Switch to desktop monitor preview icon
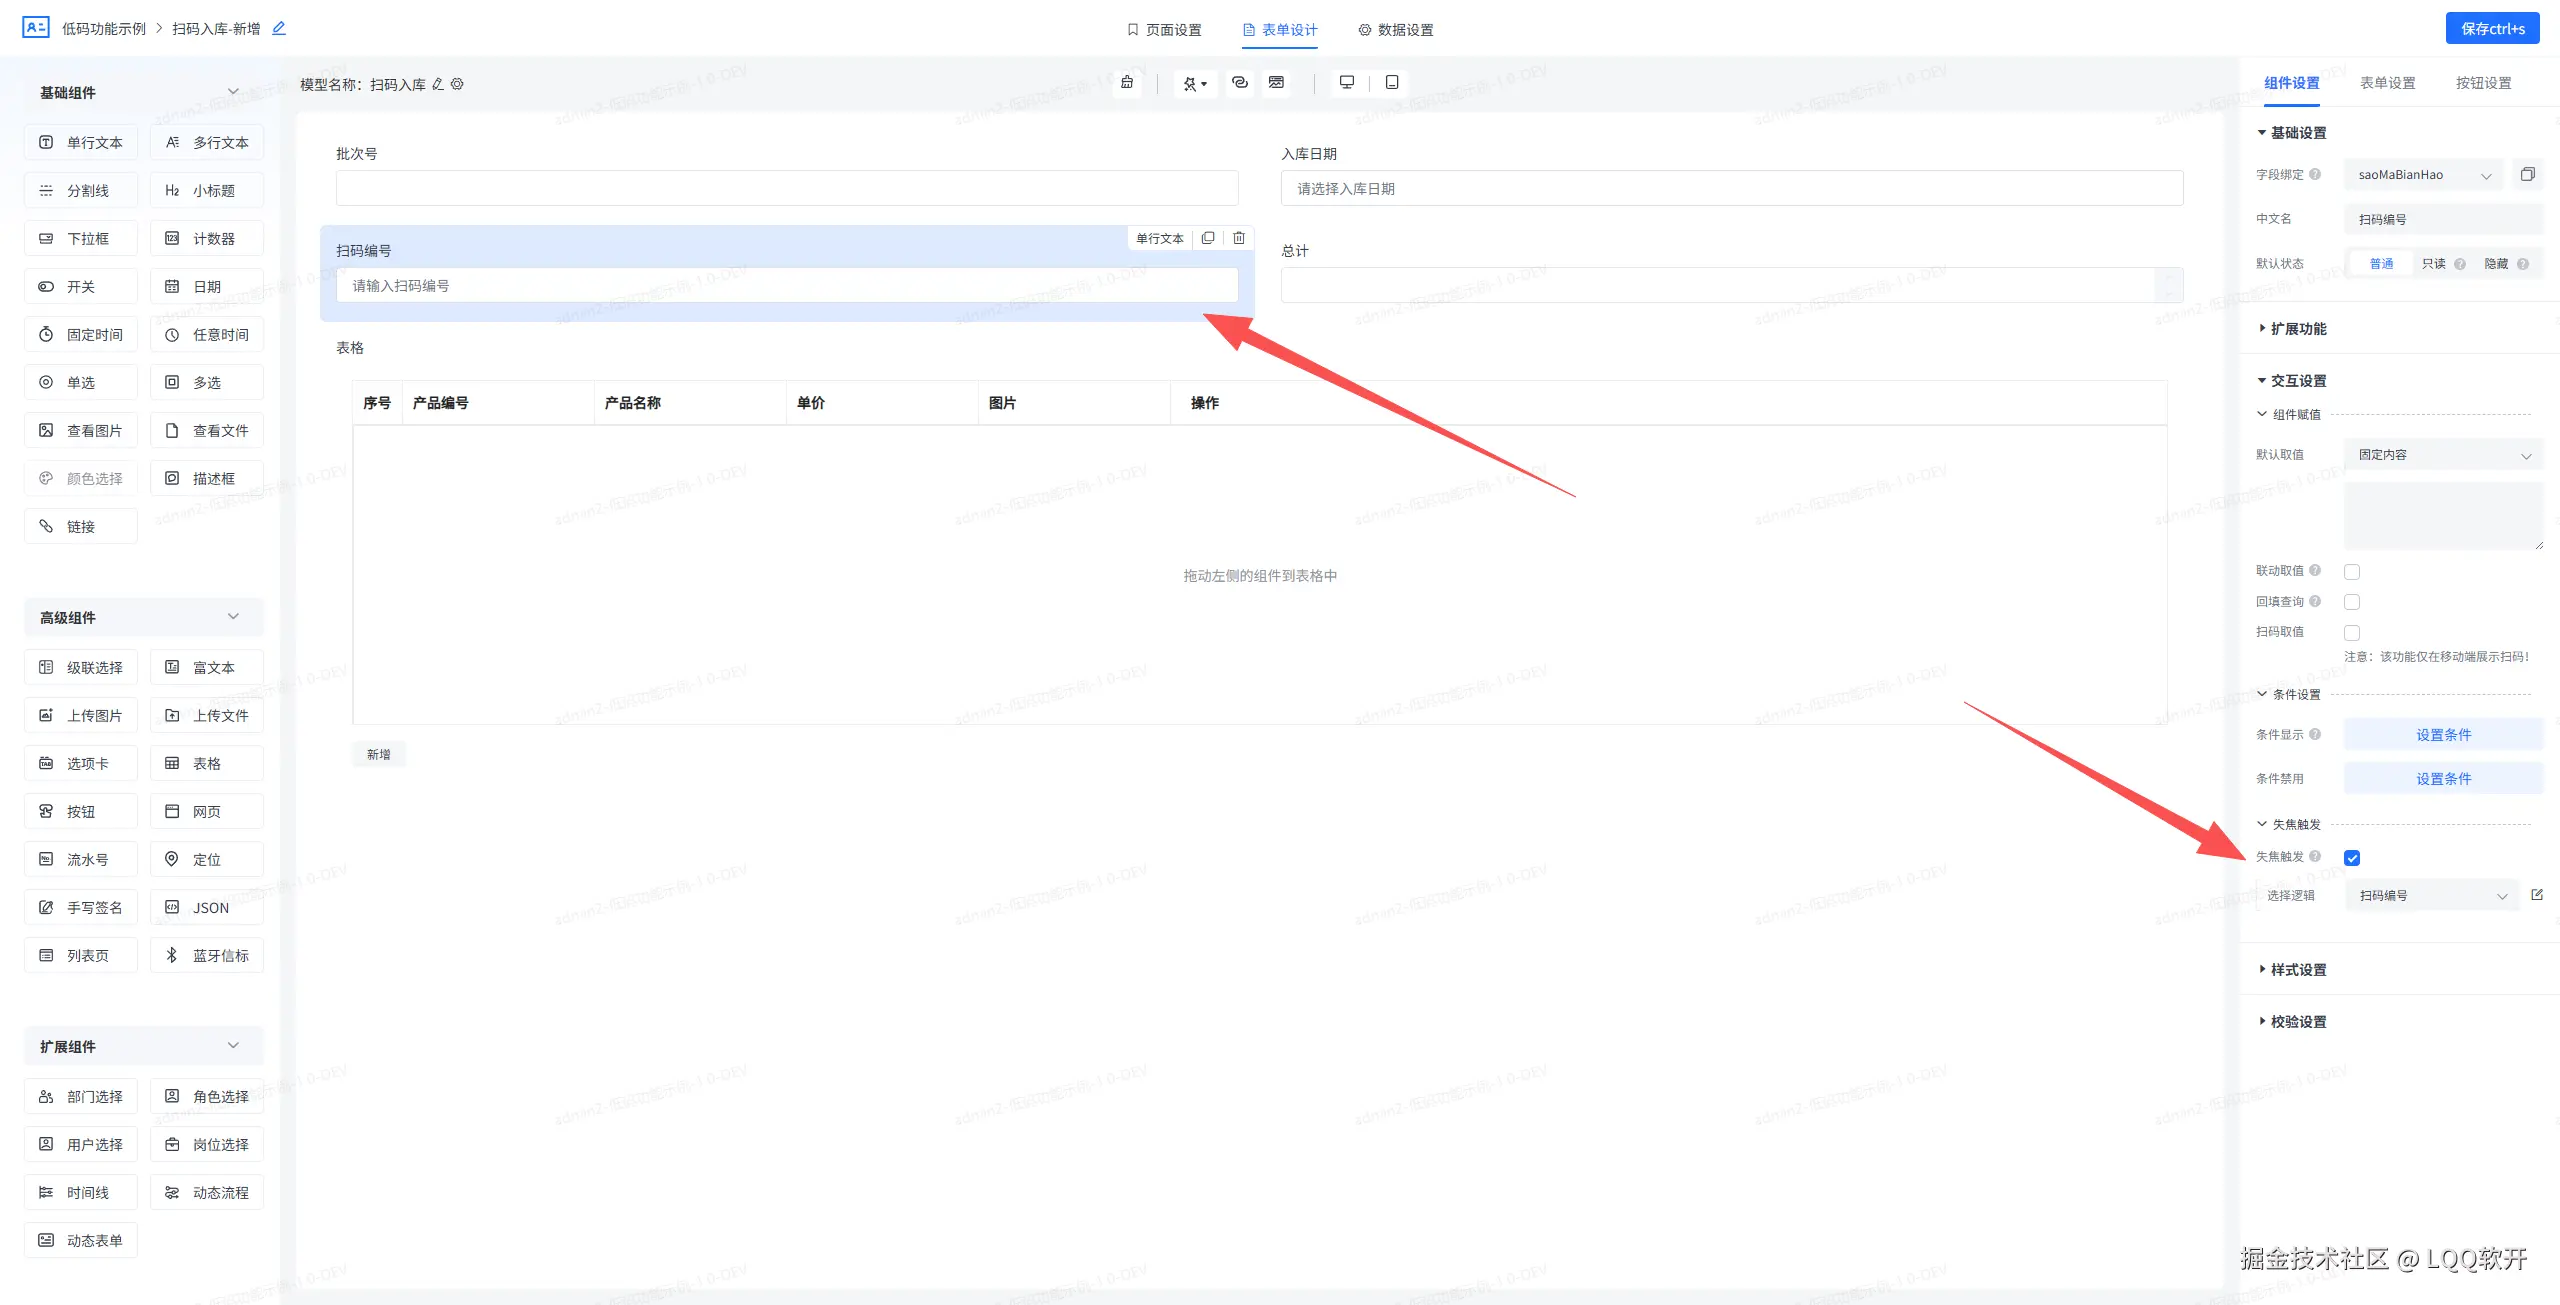This screenshot has height=1305, width=2560. point(1347,83)
